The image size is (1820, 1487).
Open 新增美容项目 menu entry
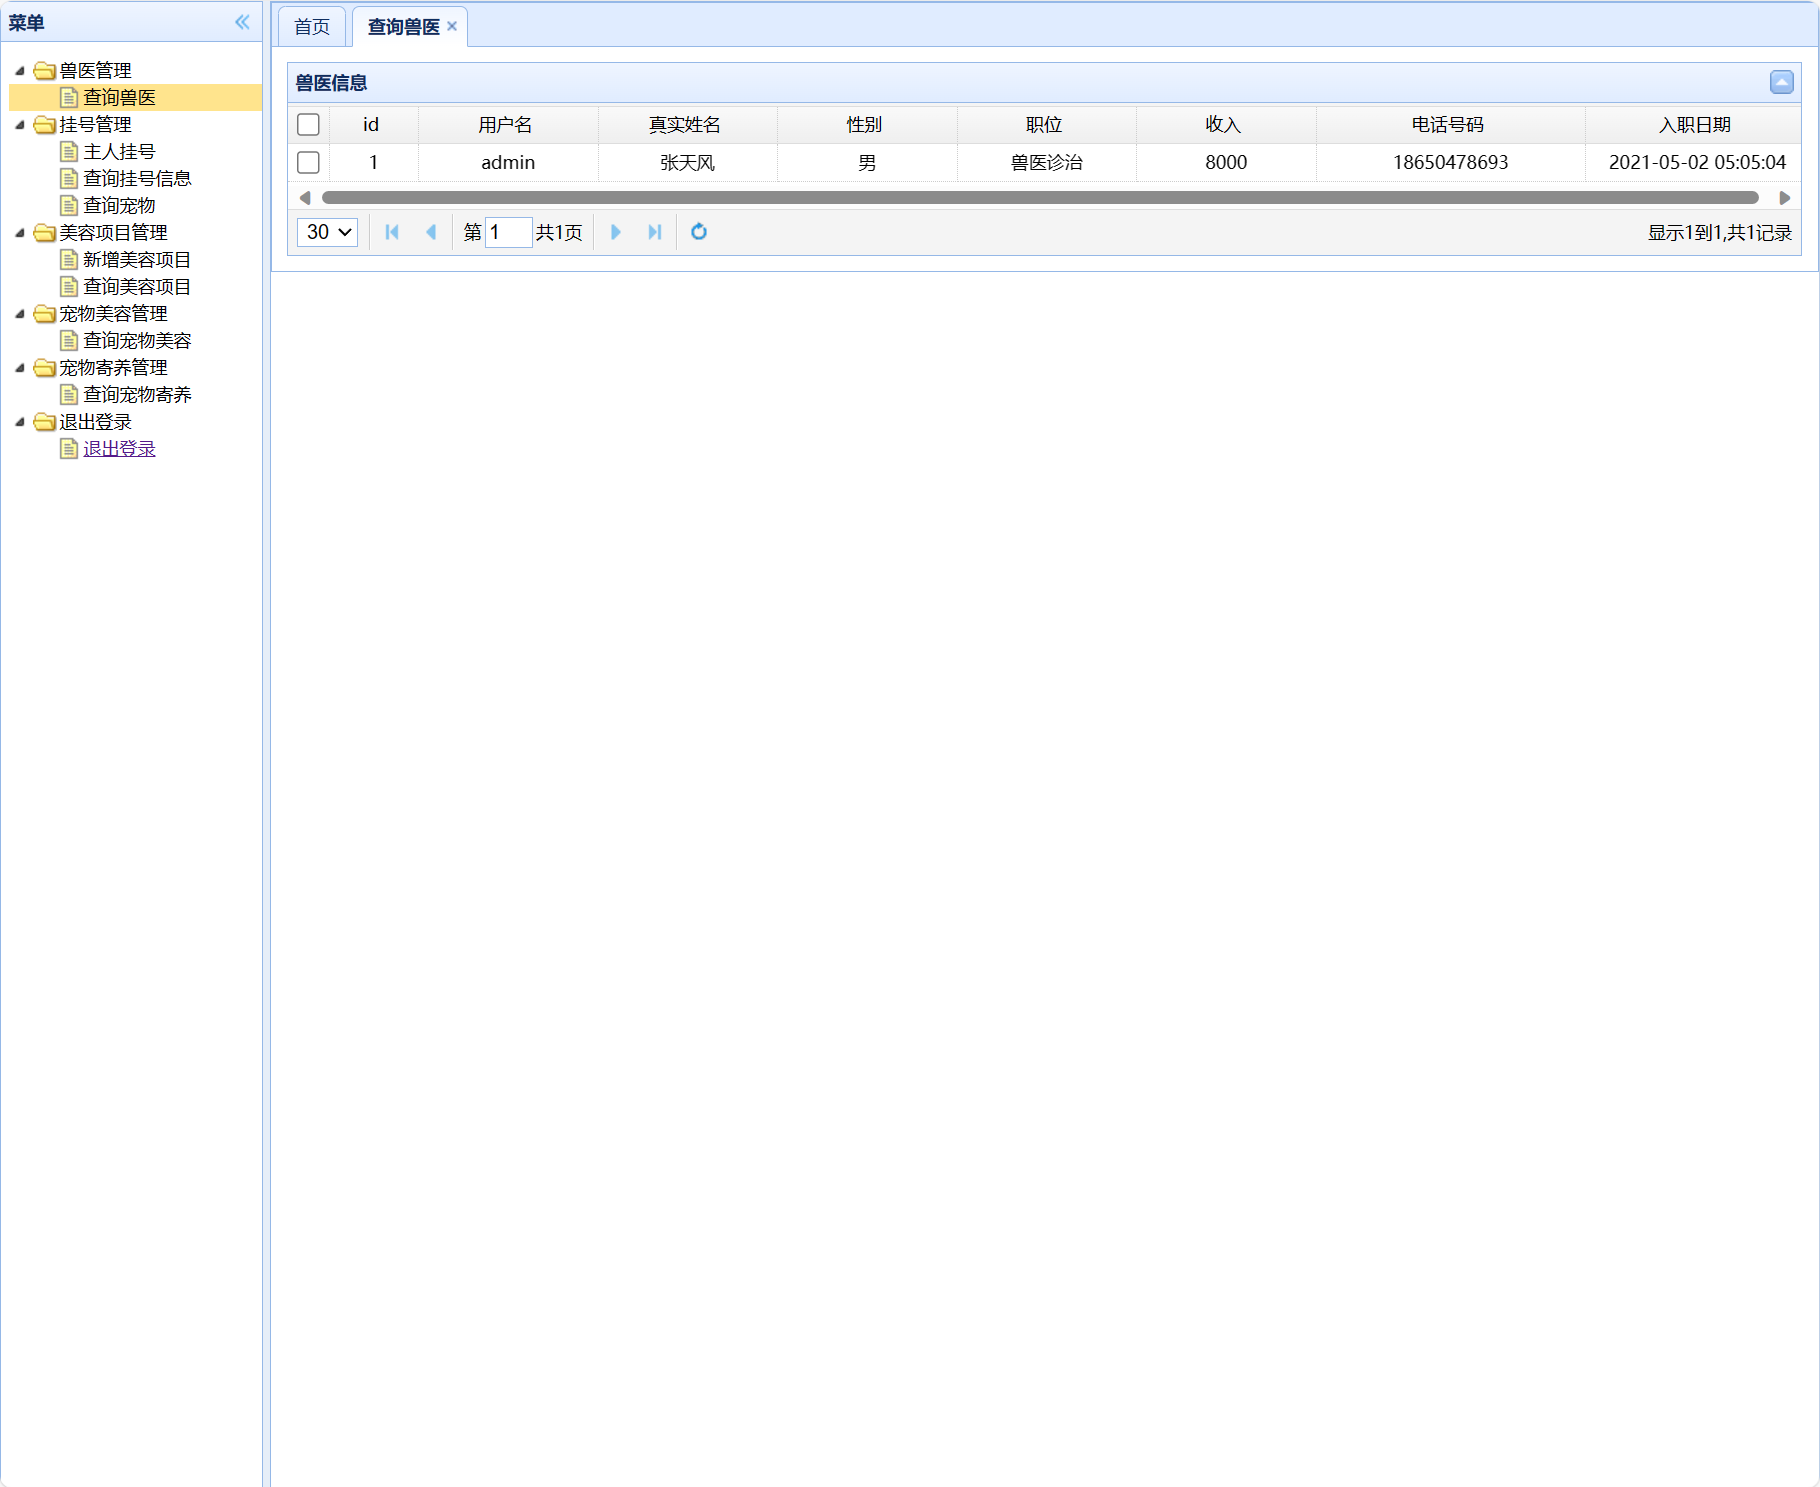click(137, 259)
